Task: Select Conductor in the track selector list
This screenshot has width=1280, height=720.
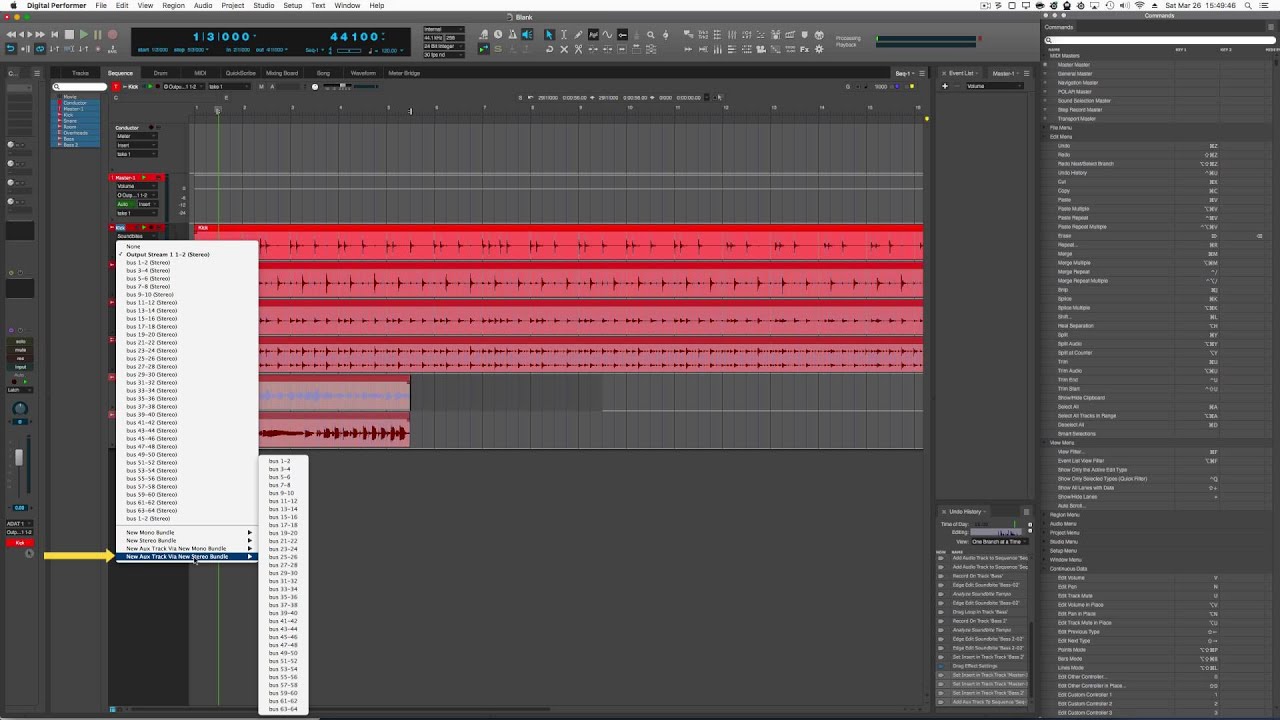Action: click(75, 103)
